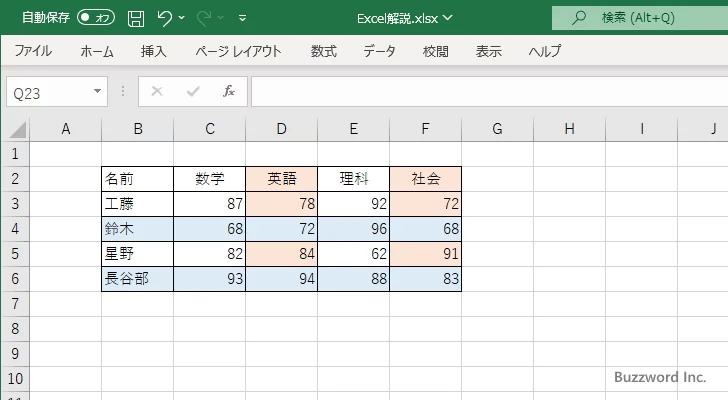Select the cell containing 鈴木

coord(137,229)
